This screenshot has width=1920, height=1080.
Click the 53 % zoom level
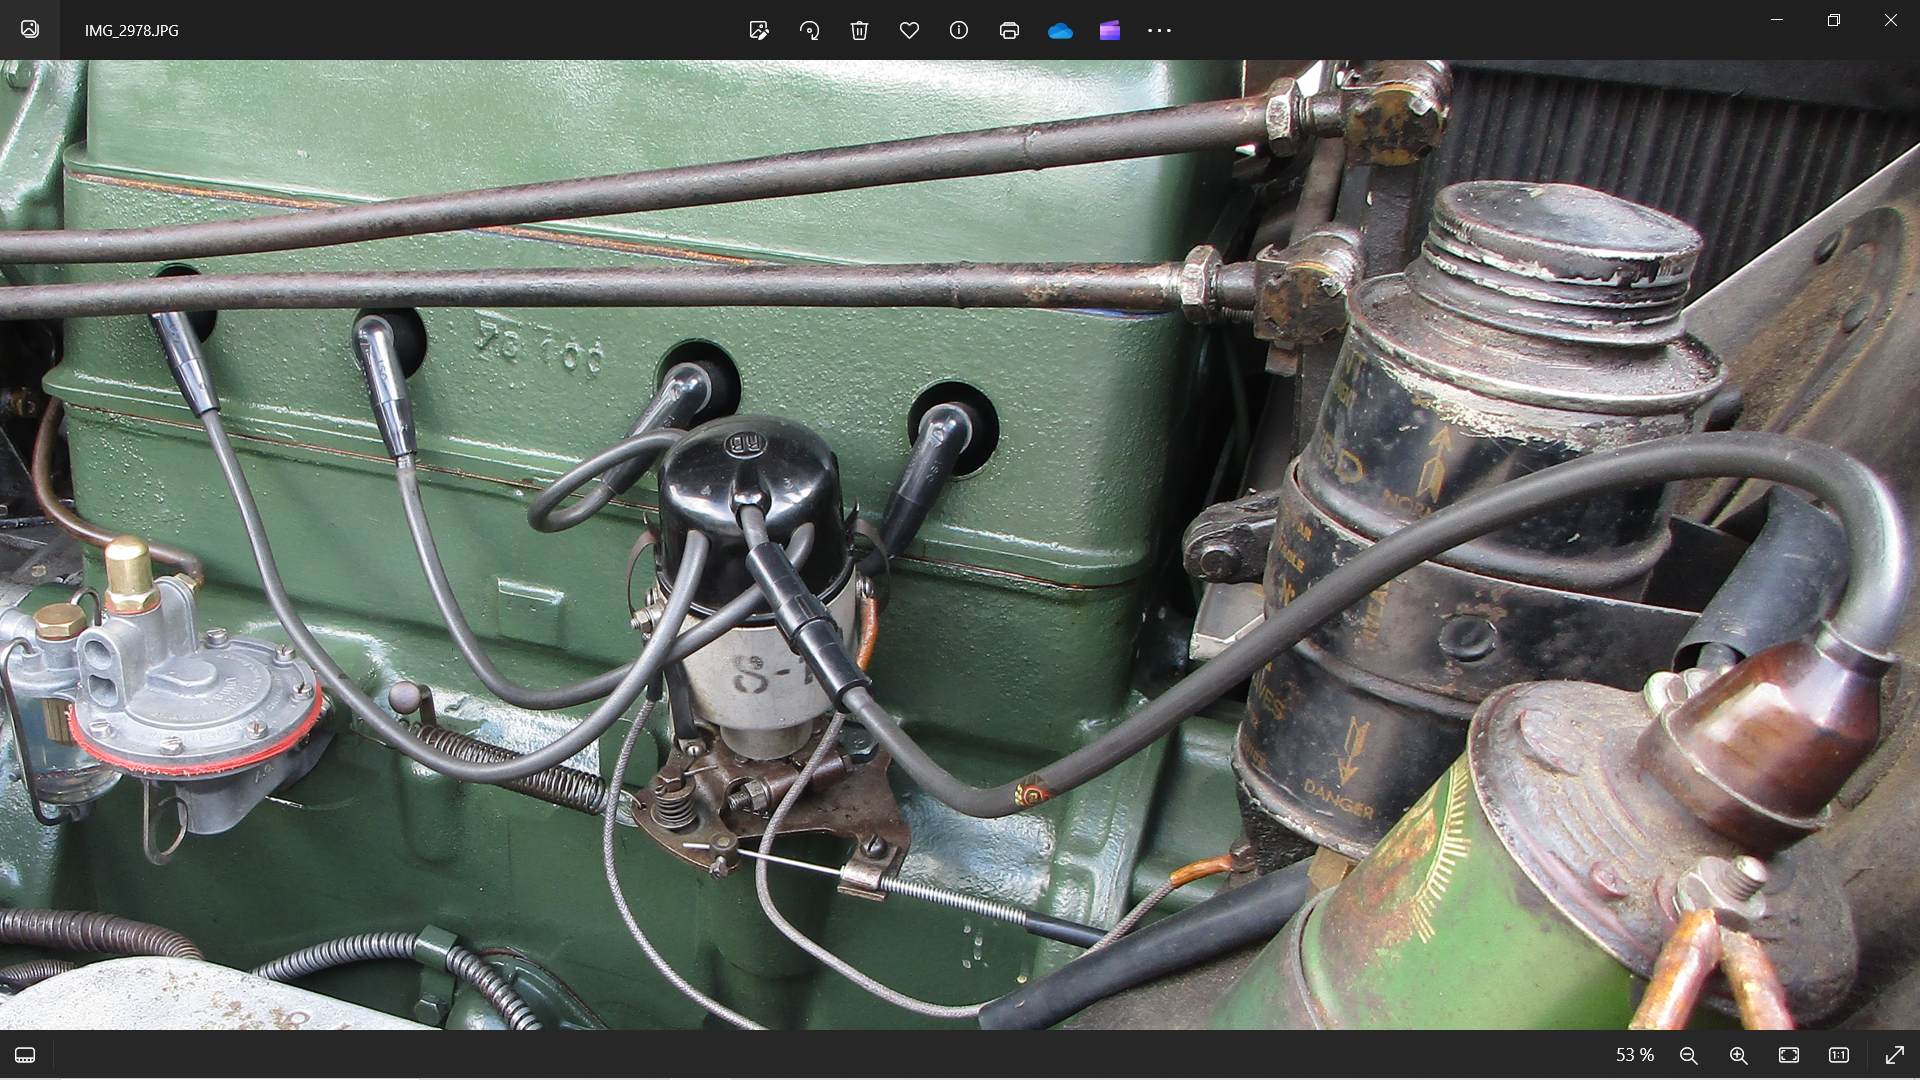pos(1635,1055)
